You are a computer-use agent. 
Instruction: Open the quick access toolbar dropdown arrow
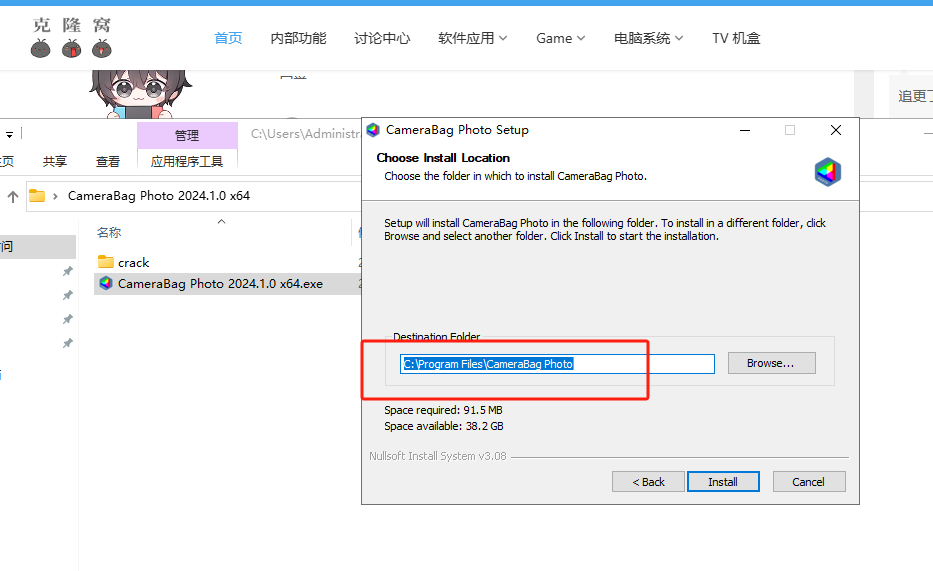[10, 135]
